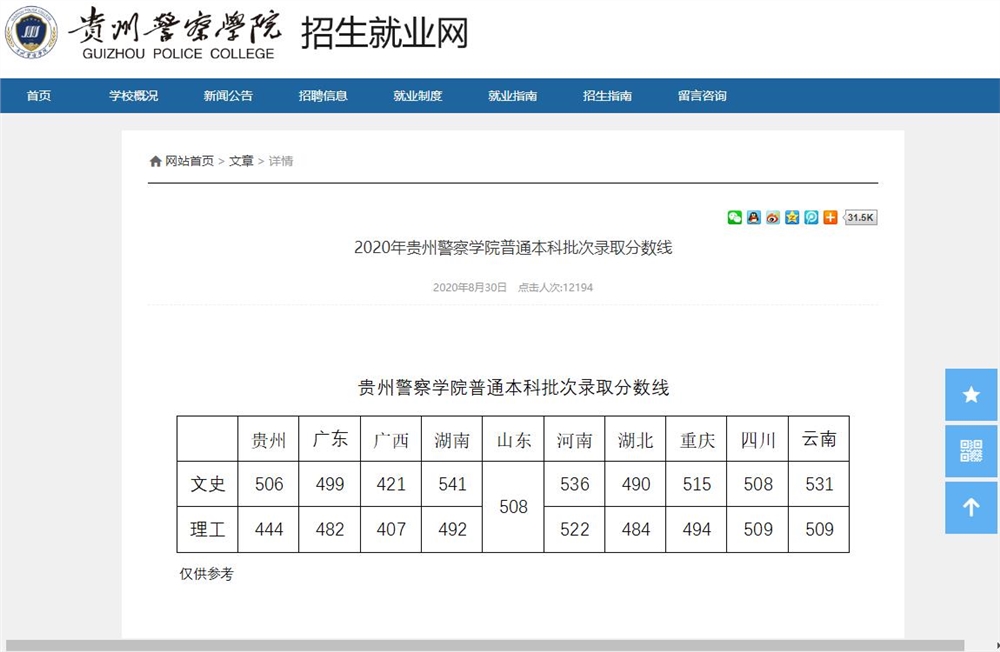Click the 广东 column header
Viewport: 1000px width, 652px height.
tap(330, 440)
